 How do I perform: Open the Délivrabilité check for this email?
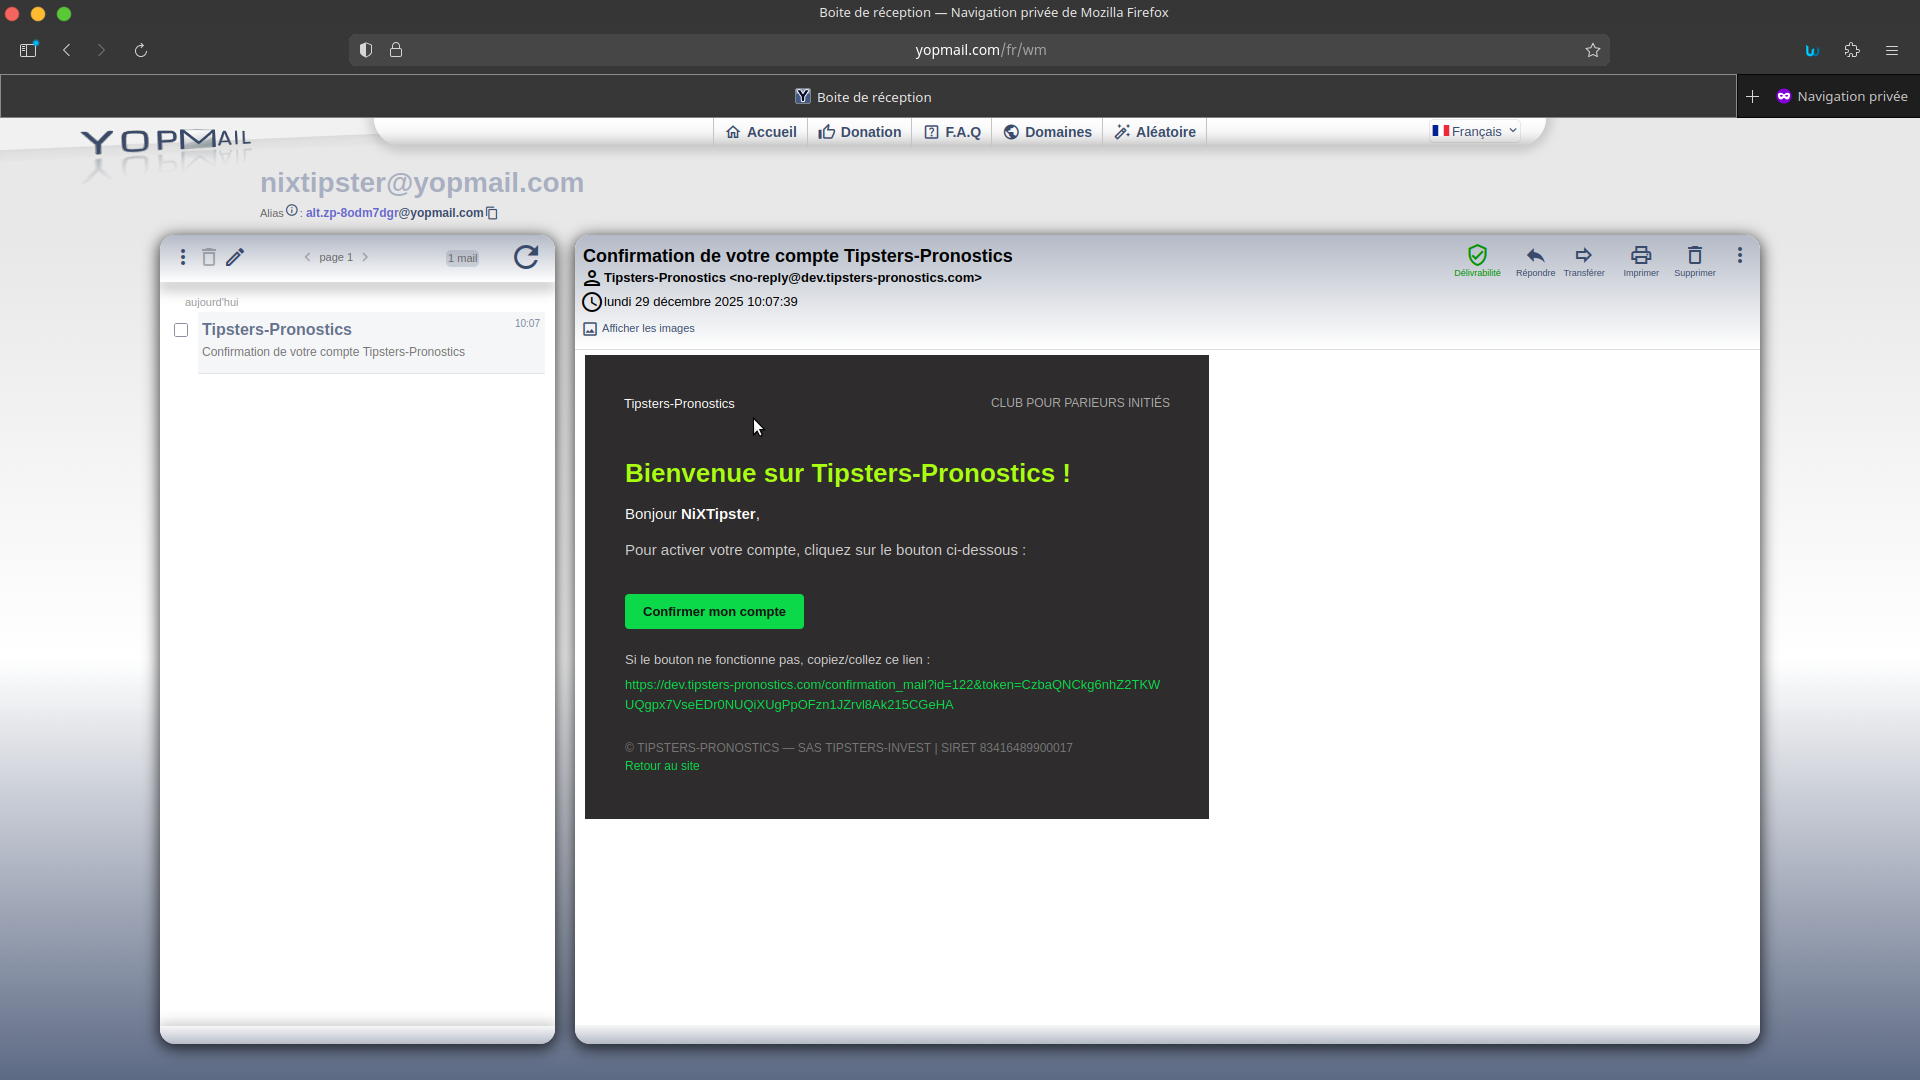click(x=1478, y=256)
